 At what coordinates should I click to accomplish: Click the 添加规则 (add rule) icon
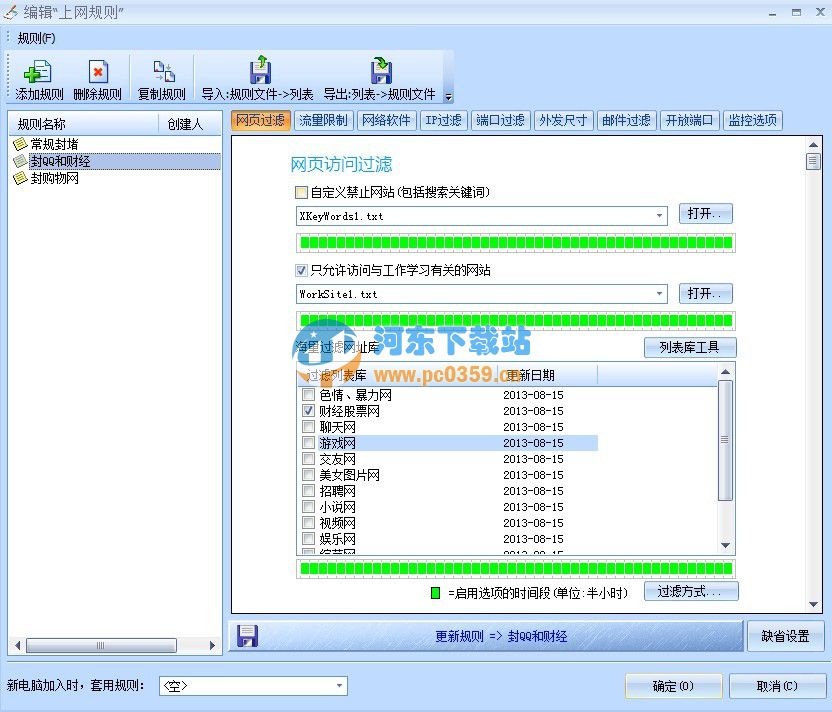point(36,71)
